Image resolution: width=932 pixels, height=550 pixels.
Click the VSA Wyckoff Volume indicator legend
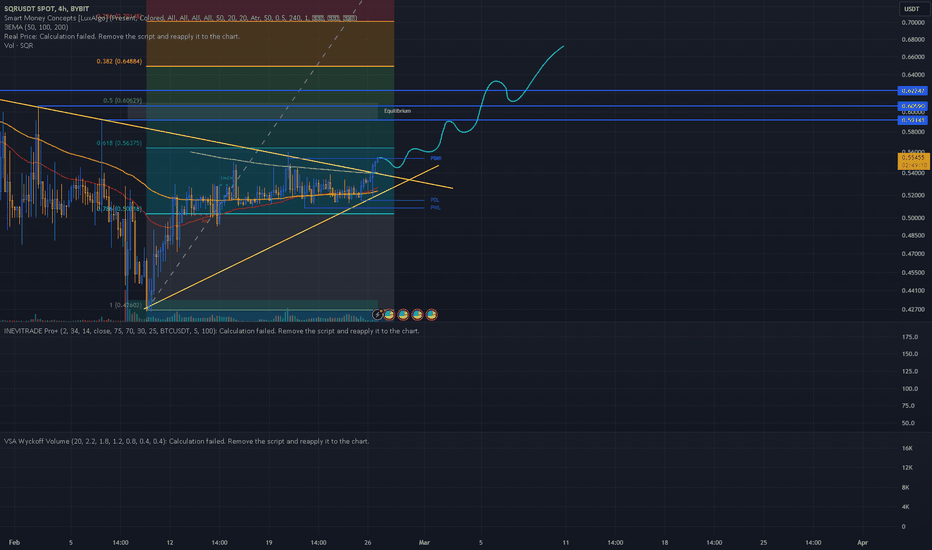[187, 442]
